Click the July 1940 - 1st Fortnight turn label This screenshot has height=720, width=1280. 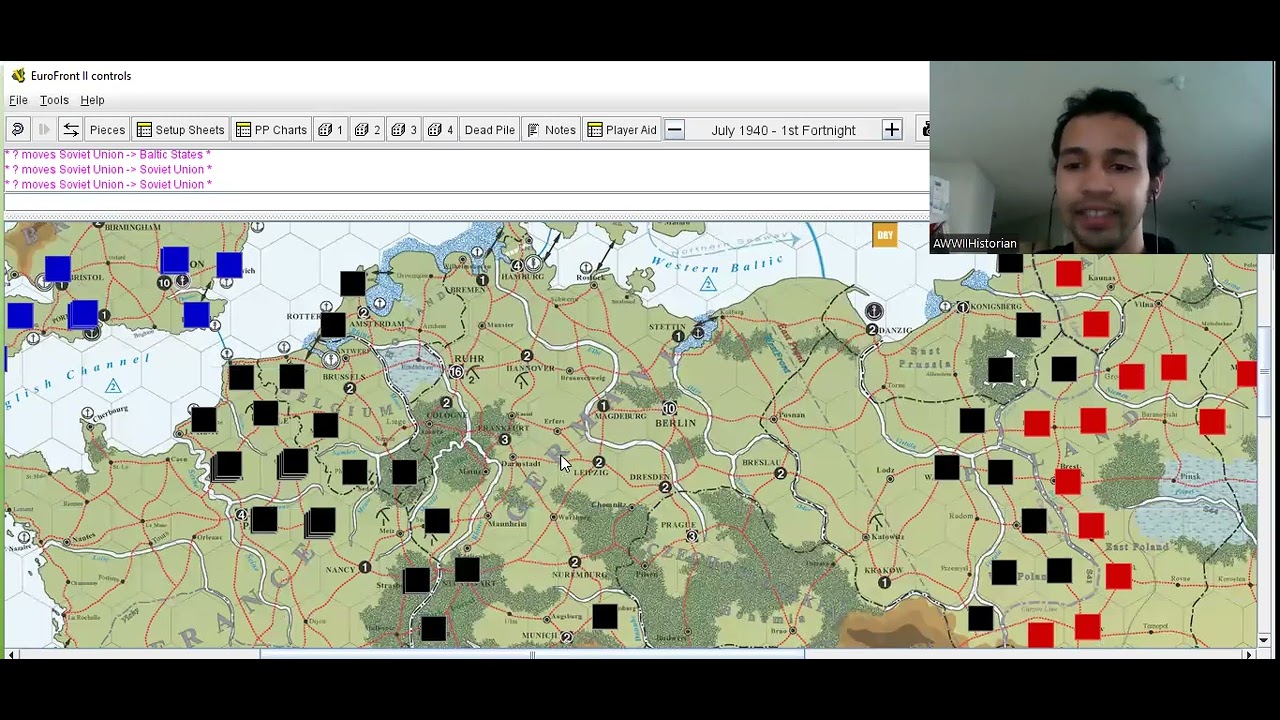click(x=783, y=130)
